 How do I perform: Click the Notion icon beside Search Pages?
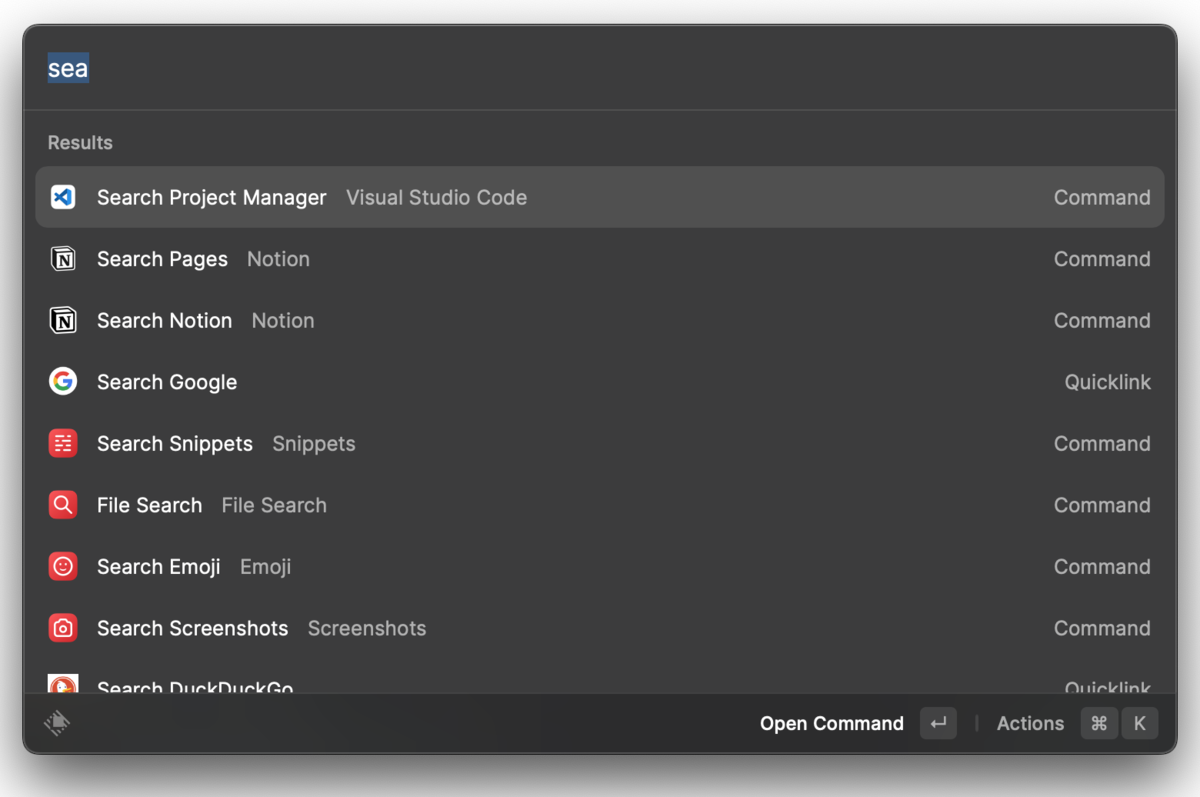63,259
